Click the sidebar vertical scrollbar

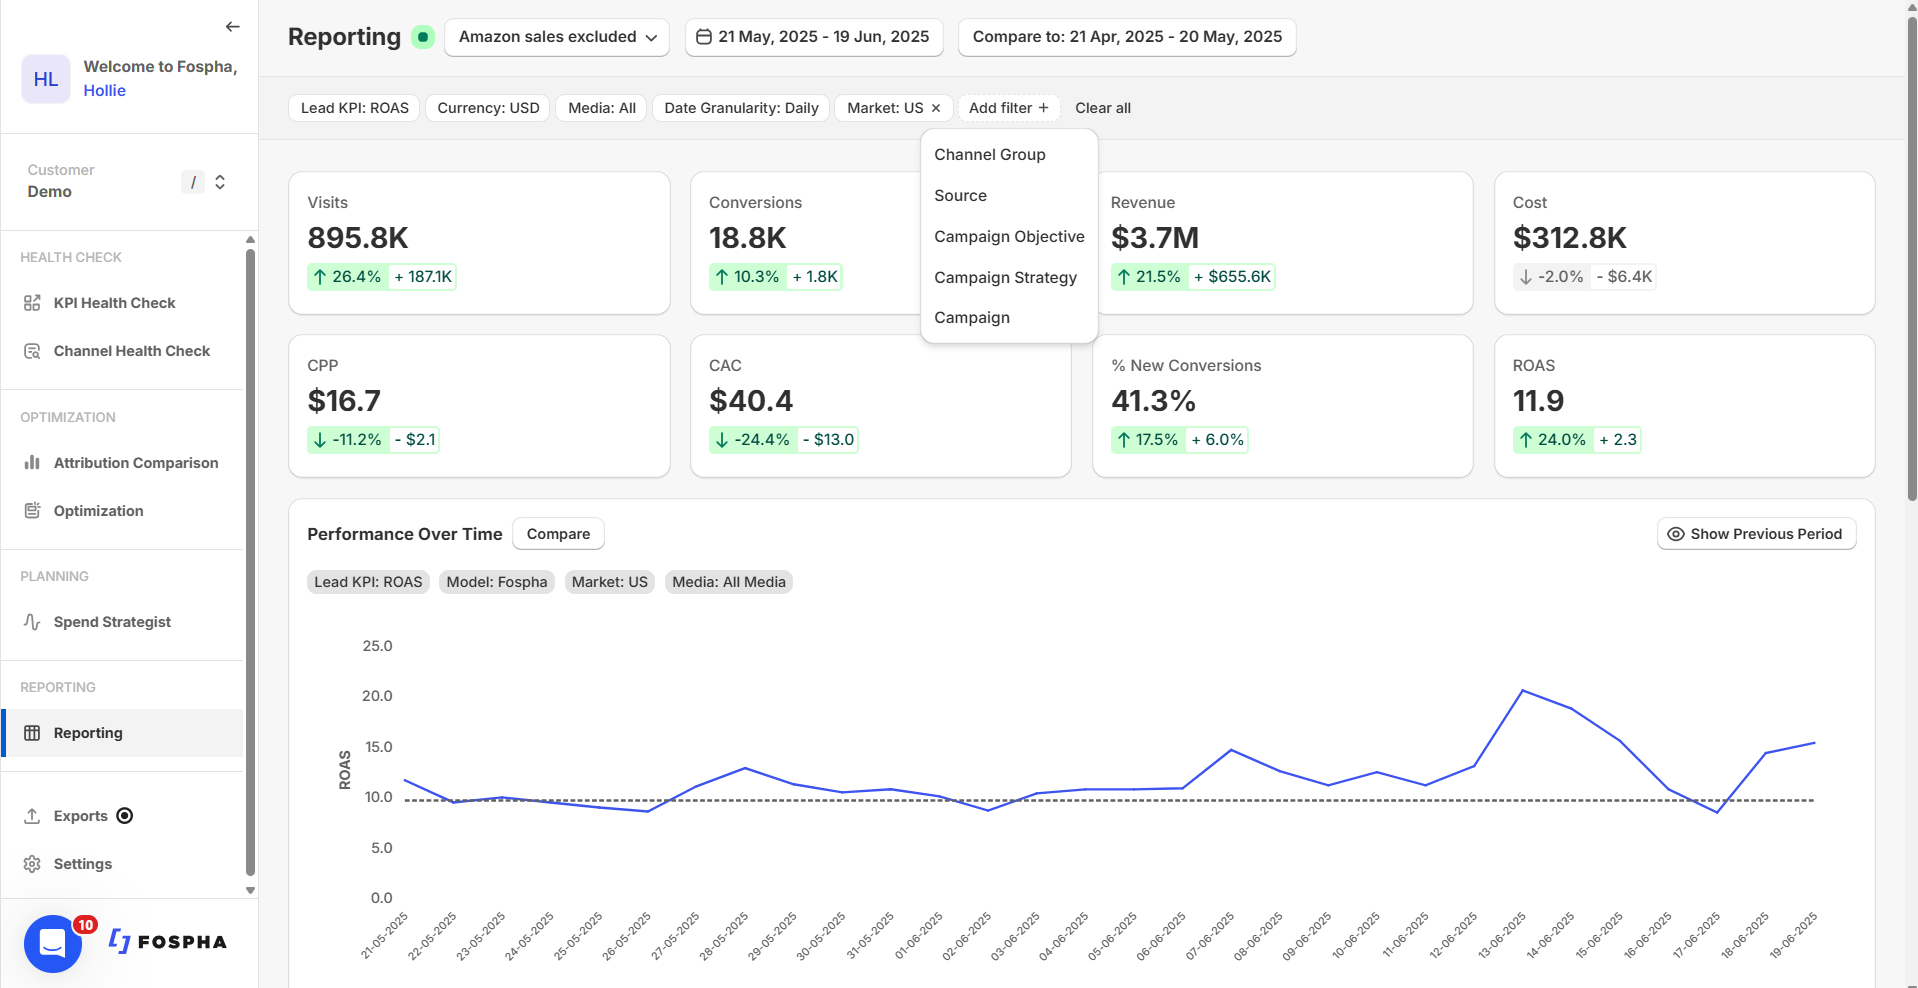250,560
